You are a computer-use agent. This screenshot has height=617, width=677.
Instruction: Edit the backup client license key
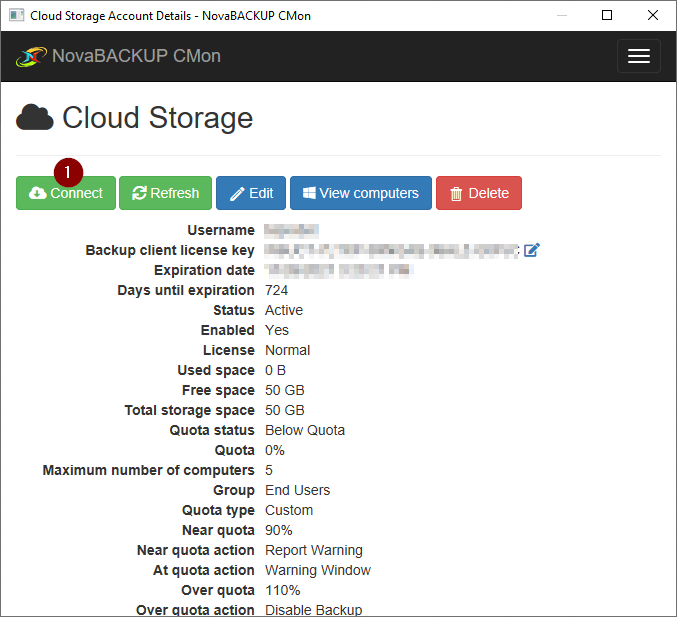click(531, 250)
